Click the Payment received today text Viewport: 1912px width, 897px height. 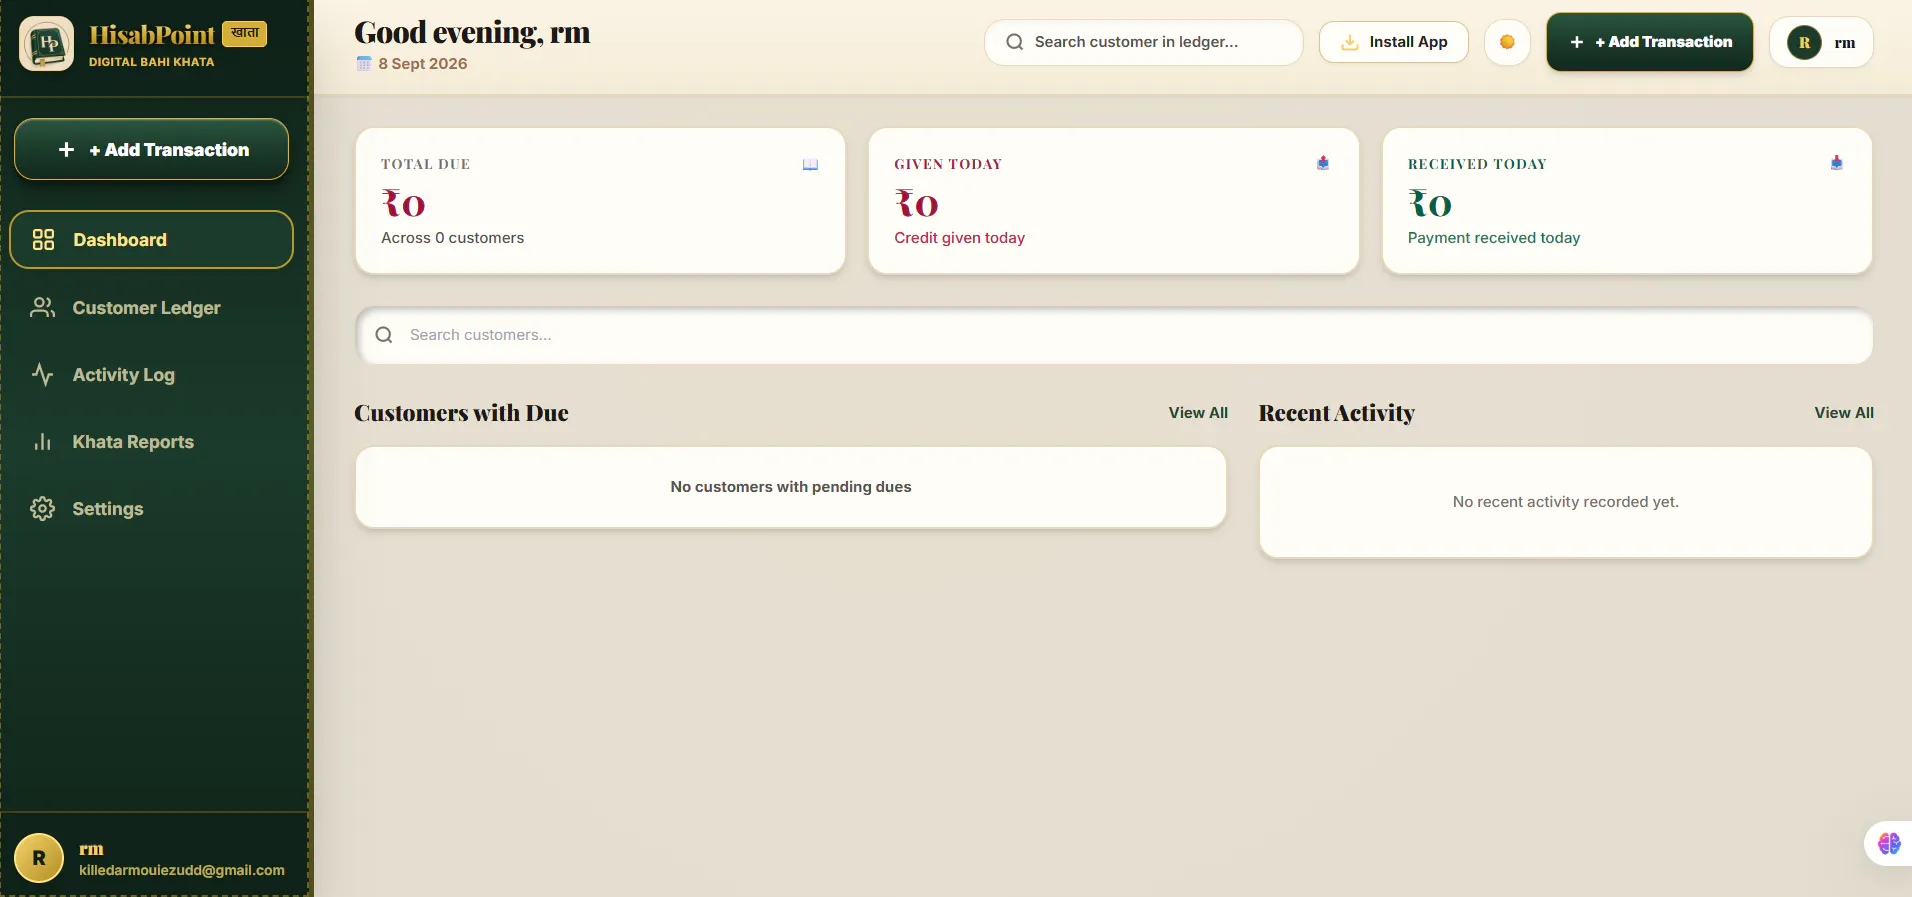1494,238
